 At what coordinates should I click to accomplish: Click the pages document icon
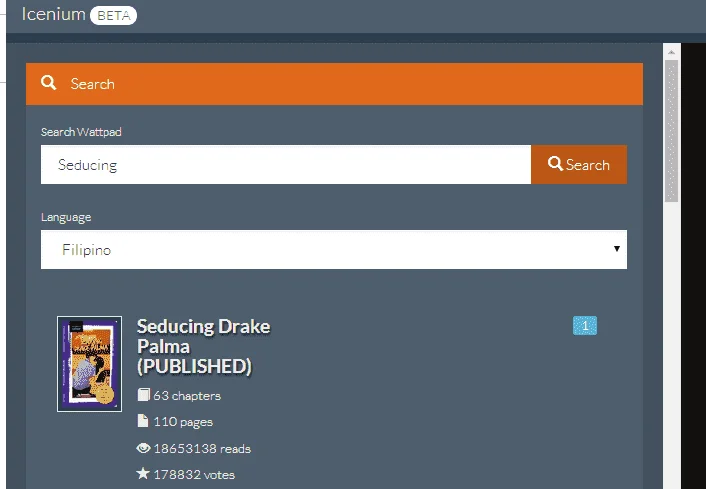pos(142,421)
